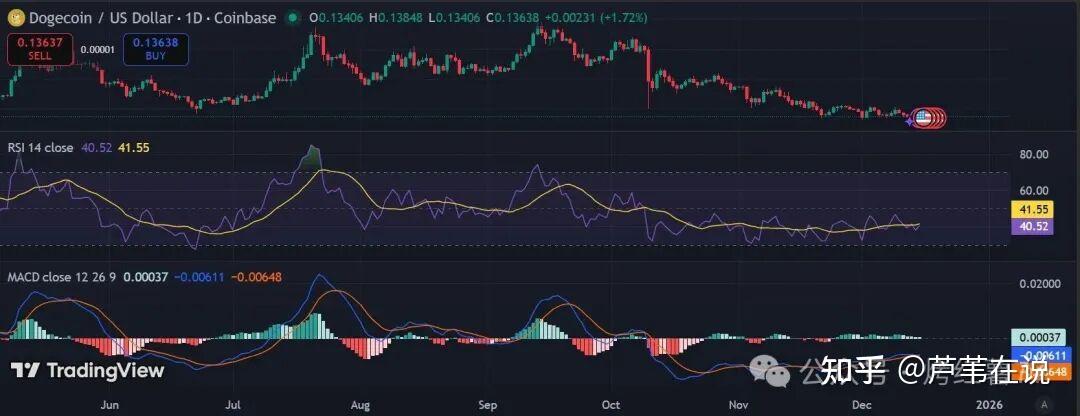The image size is (1080, 416).
Task: Click the 80.00 RSI scale level
Action: coord(1034,155)
